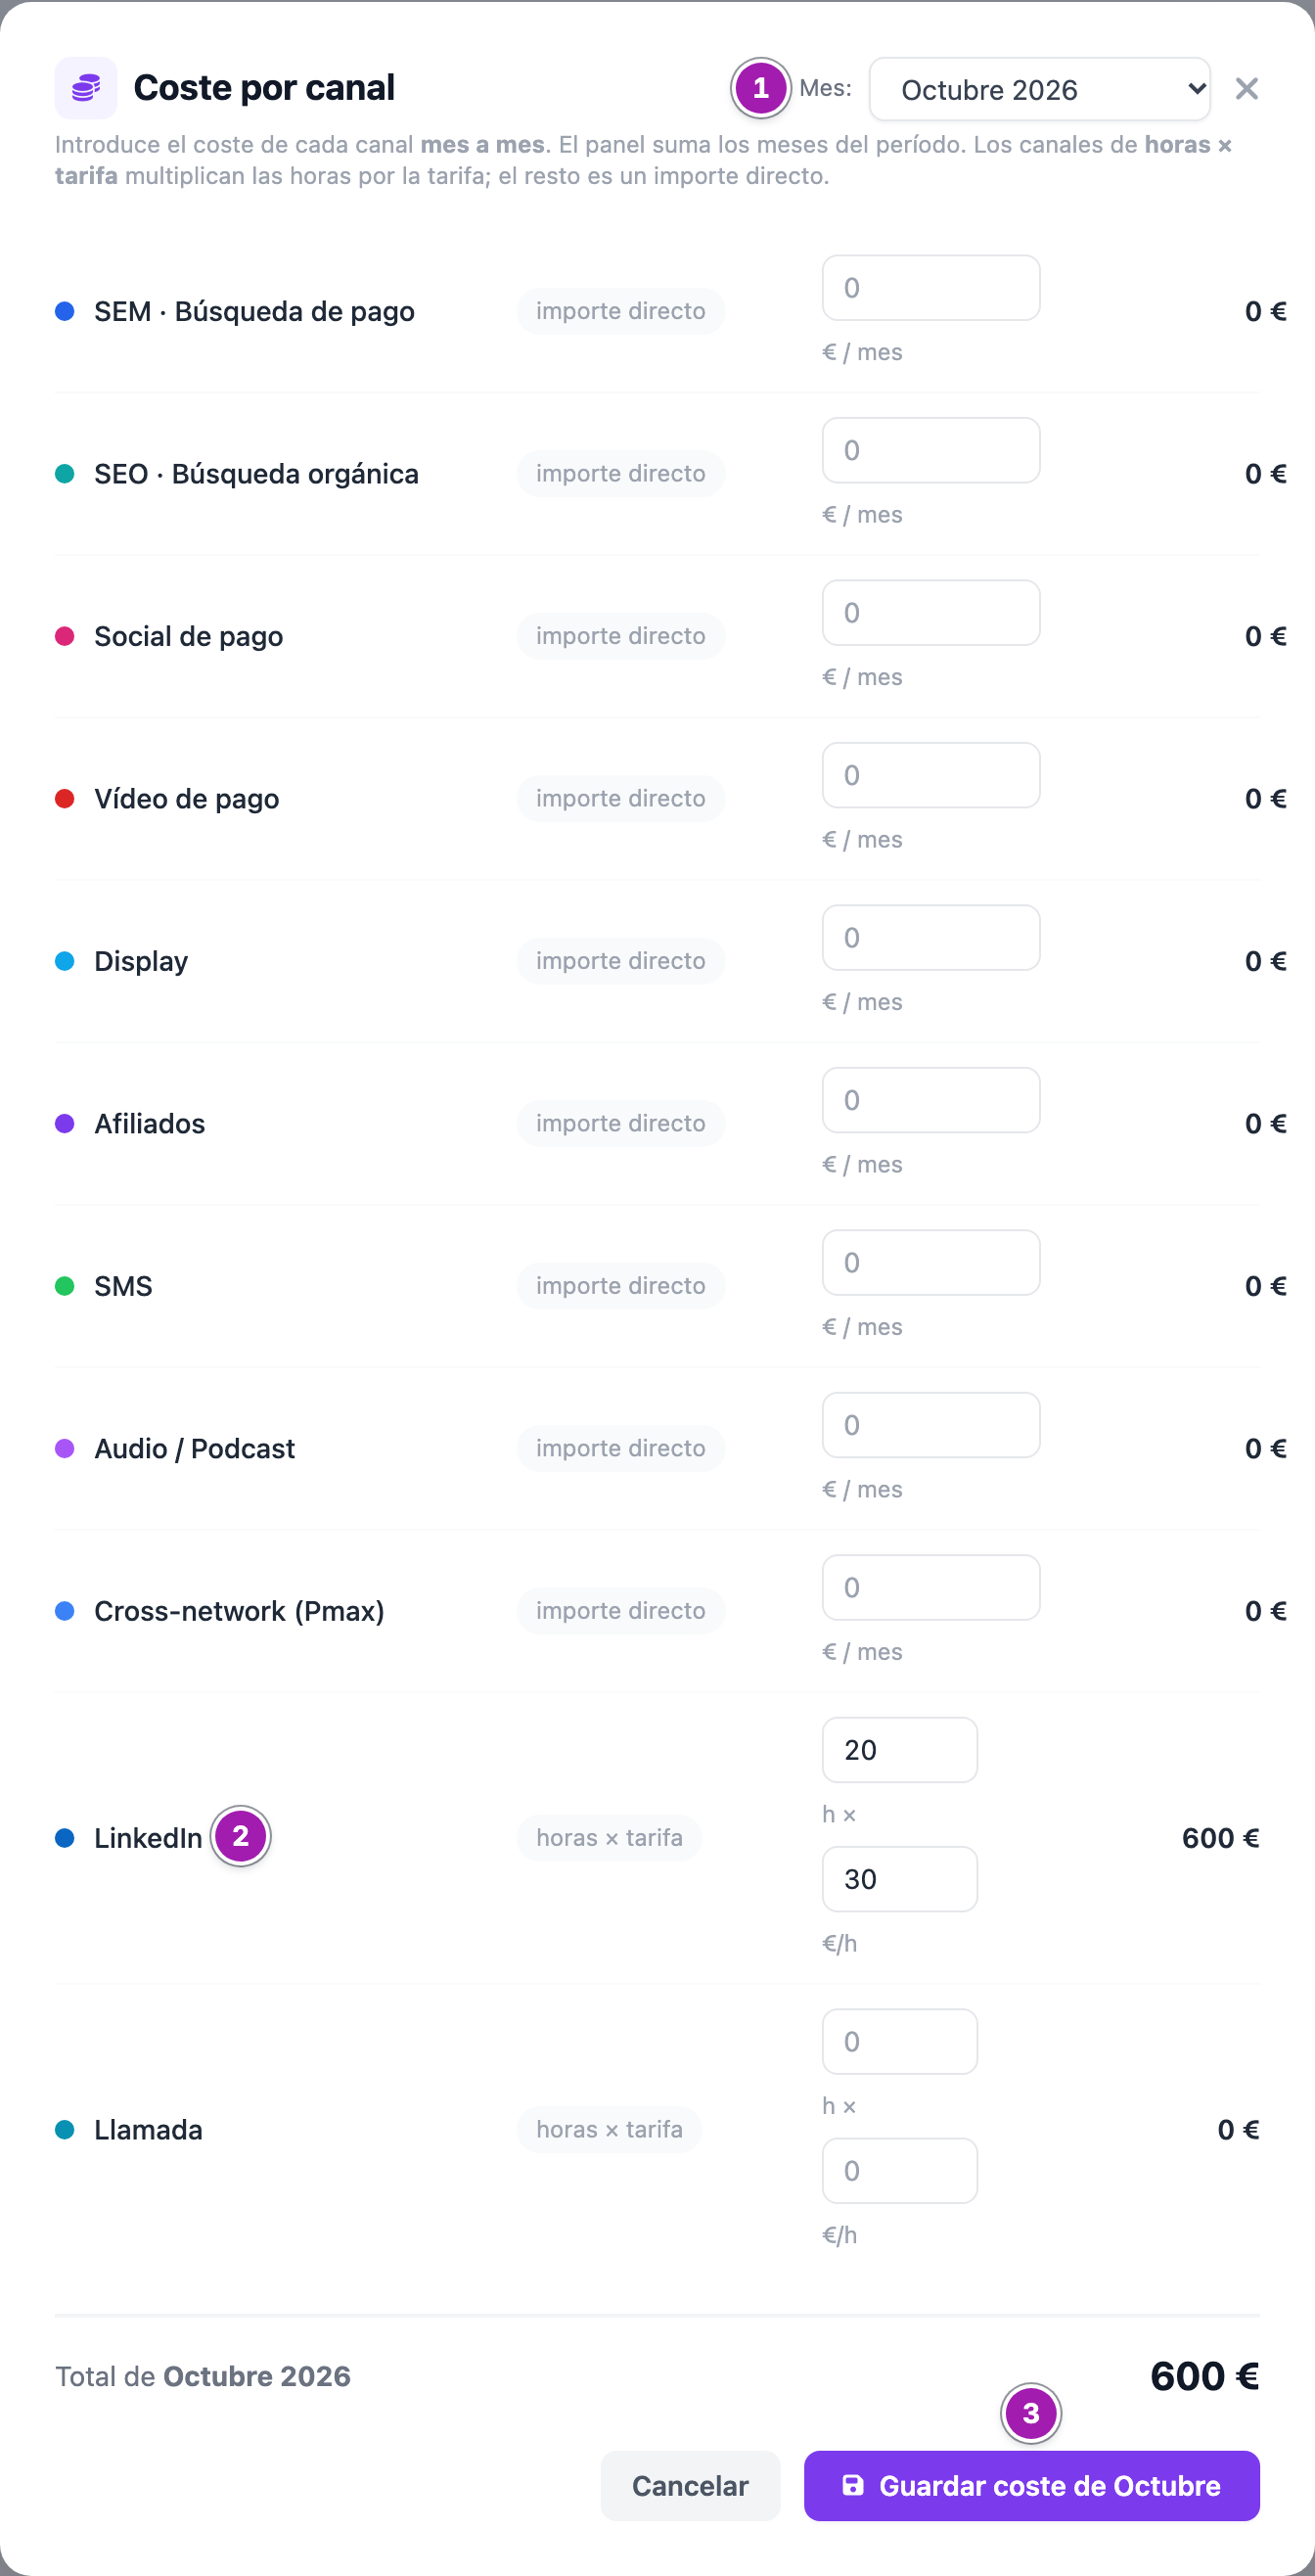The width and height of the screenshot is (1315, 2576).
Task: Select the Llamada hours input field
Action: [900, 2042]
